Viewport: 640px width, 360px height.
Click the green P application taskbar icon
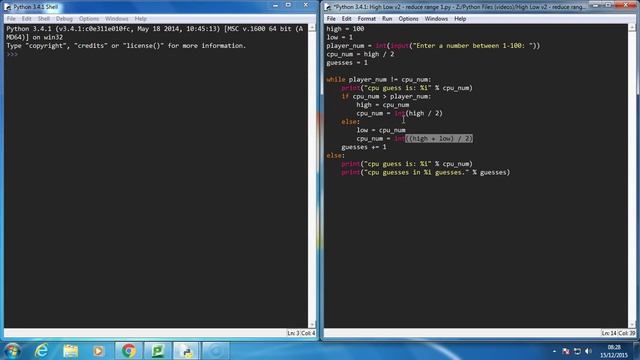(158, 351)
